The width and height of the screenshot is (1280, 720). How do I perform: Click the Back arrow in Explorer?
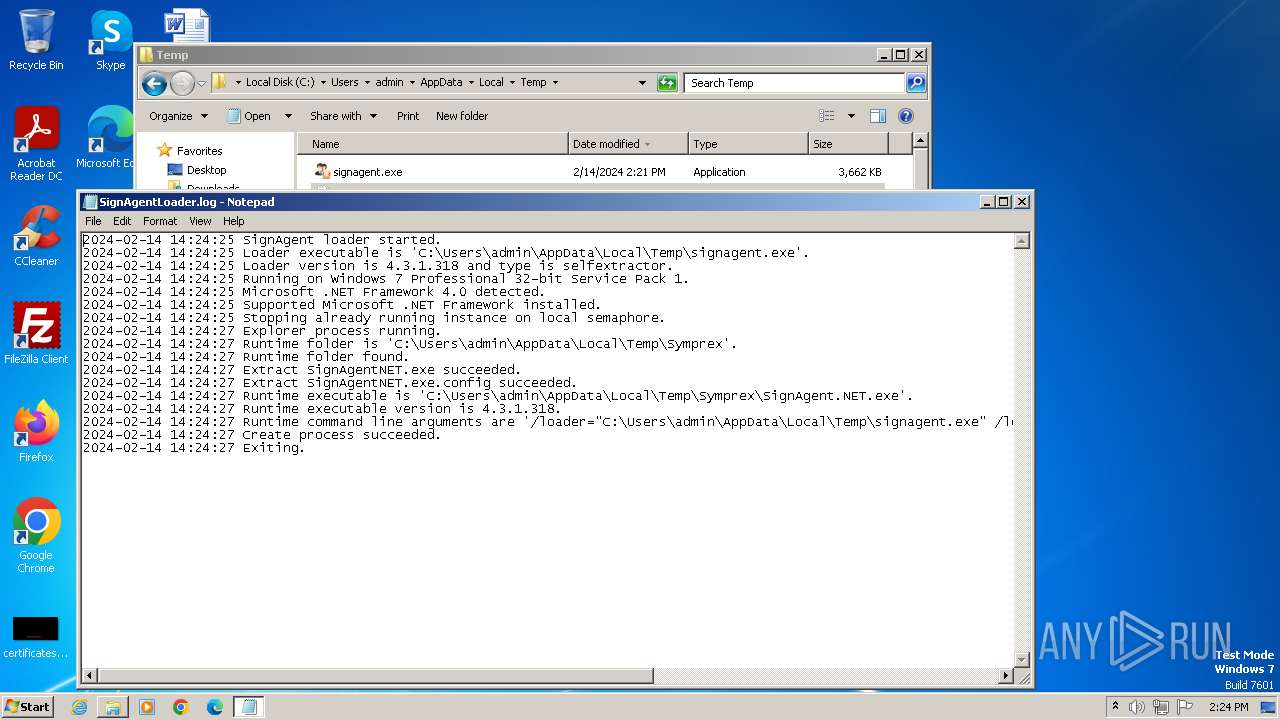click(154, 83)
